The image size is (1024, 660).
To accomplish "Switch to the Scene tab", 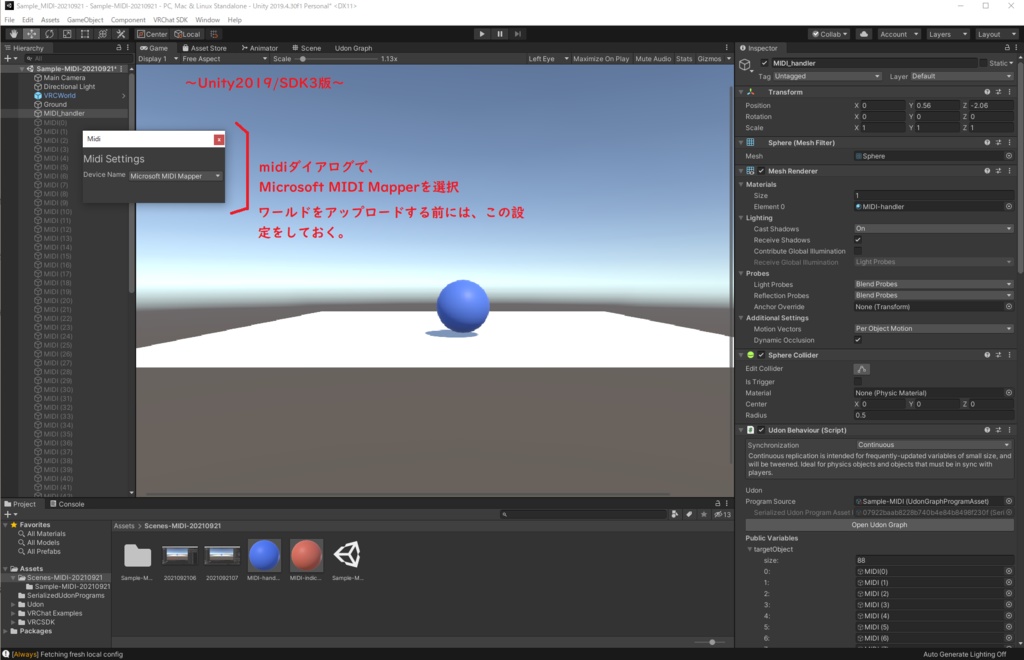I will point(306,48).
